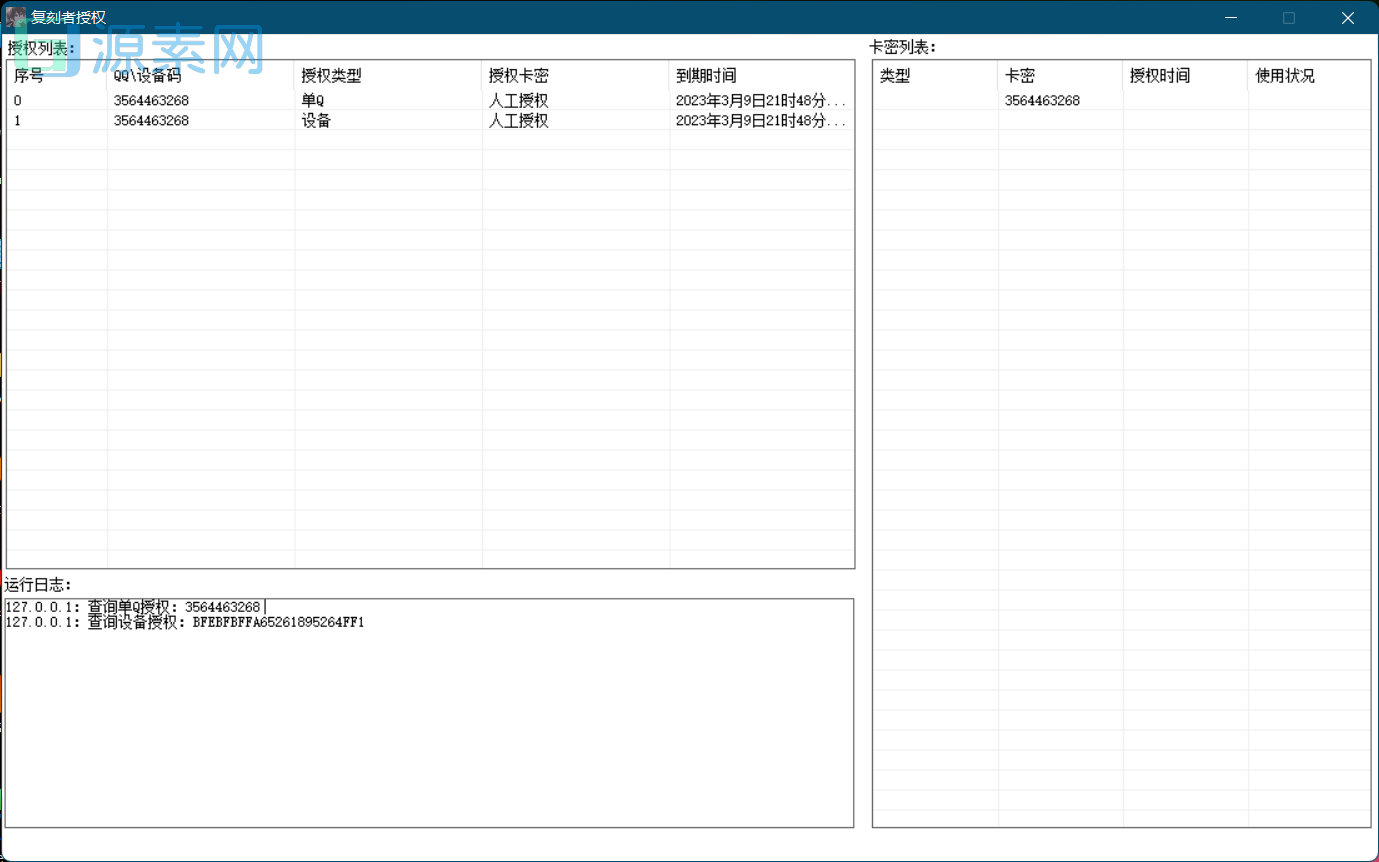The image size is (1379, 862).
Task: Select the row numbered 0 in 授权列表
Action: point(18,101)
